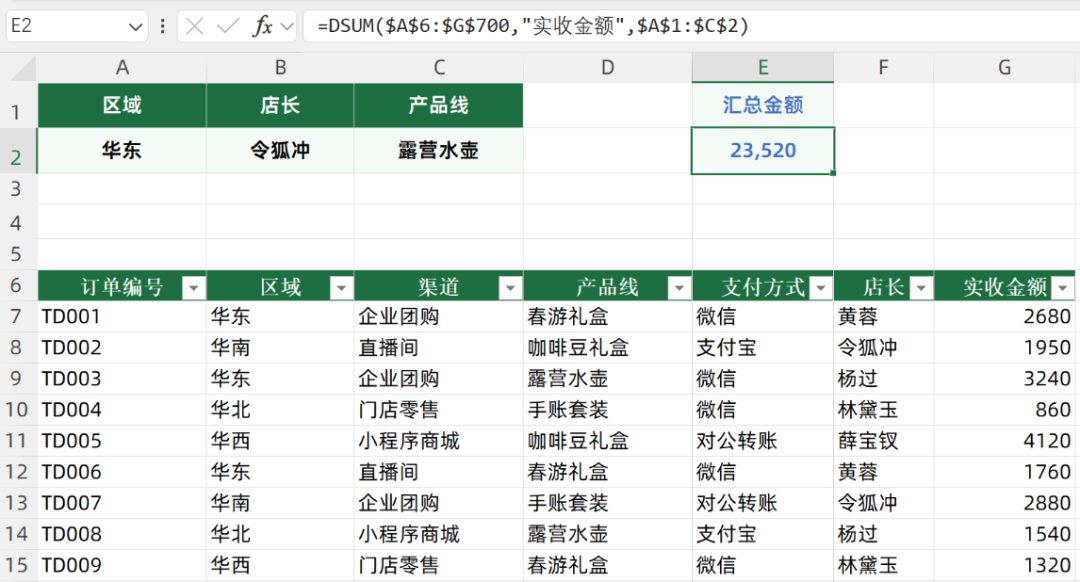This screenshot has height=582, width=1080.
Task: Select cell TD009
Action: click(122, 565)
